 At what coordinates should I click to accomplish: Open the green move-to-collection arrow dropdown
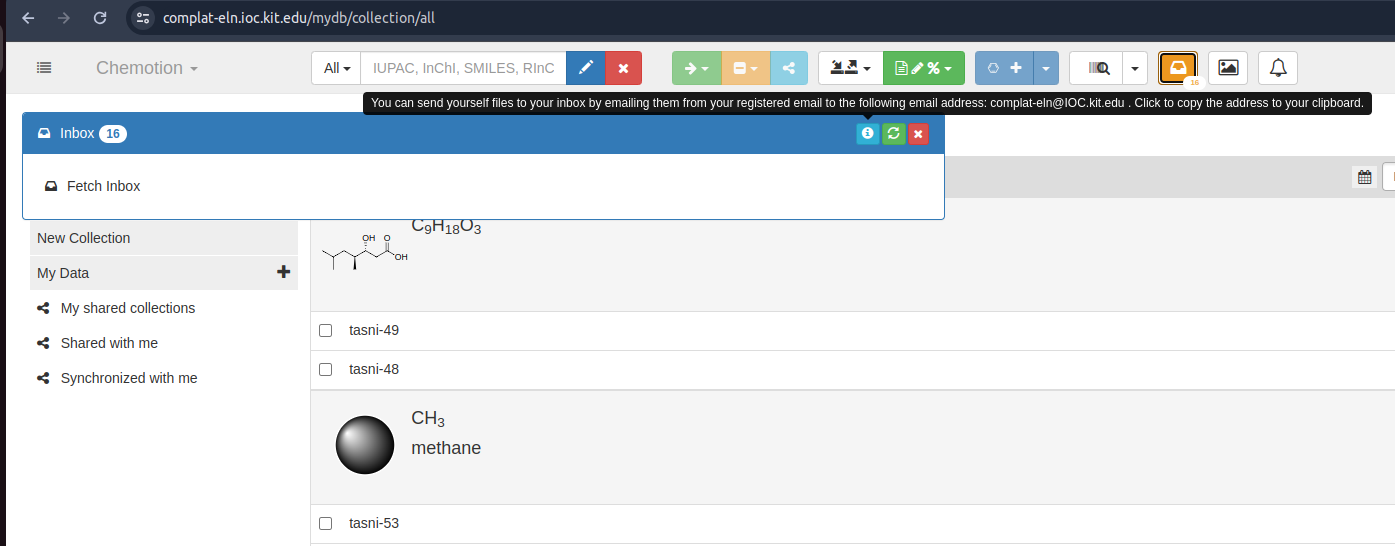coord(696,68)
